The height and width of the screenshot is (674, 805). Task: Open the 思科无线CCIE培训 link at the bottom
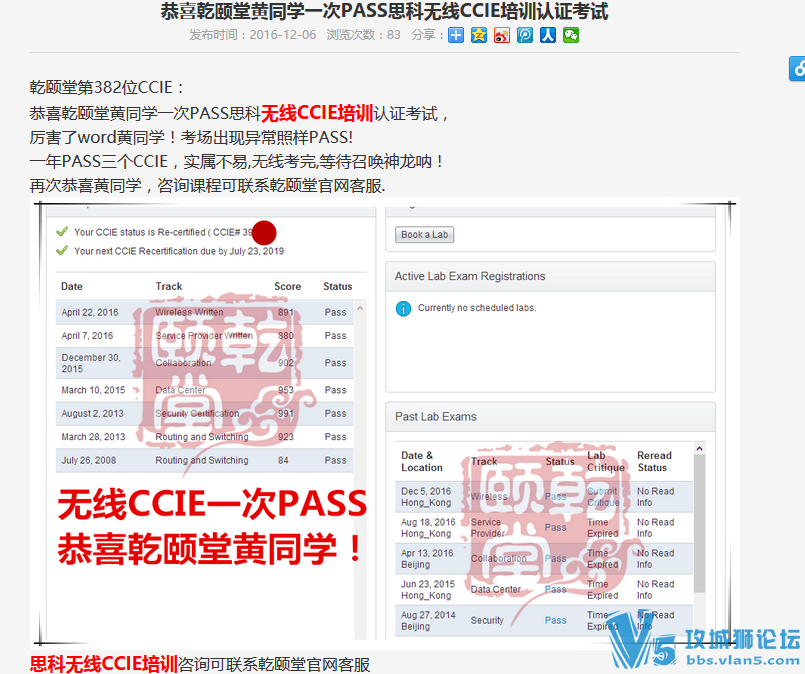[104, 664]
